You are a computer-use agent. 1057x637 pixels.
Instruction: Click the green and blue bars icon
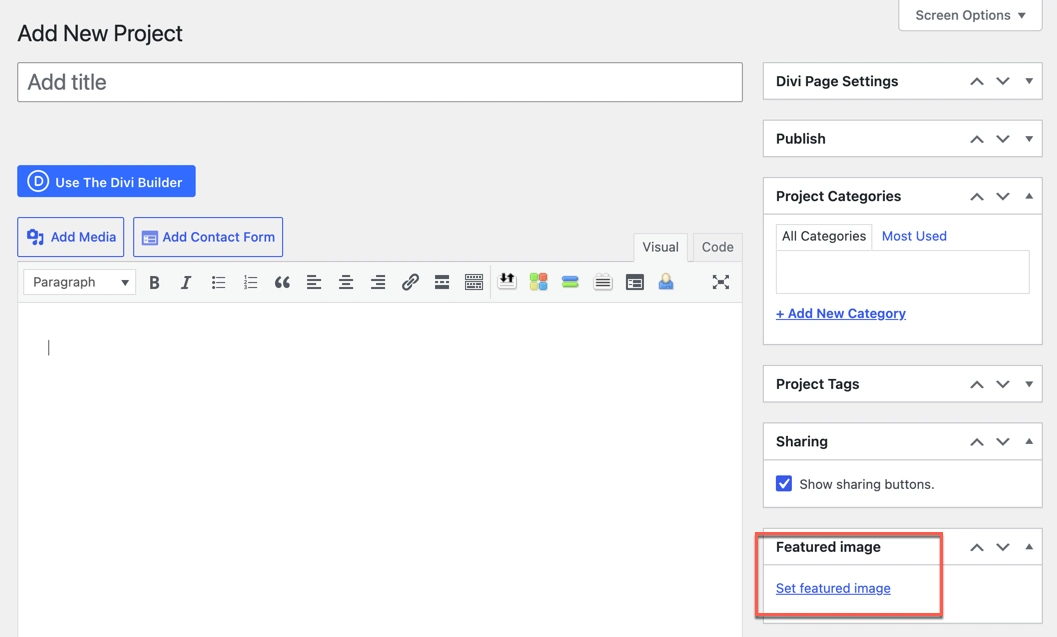(570, 282)
